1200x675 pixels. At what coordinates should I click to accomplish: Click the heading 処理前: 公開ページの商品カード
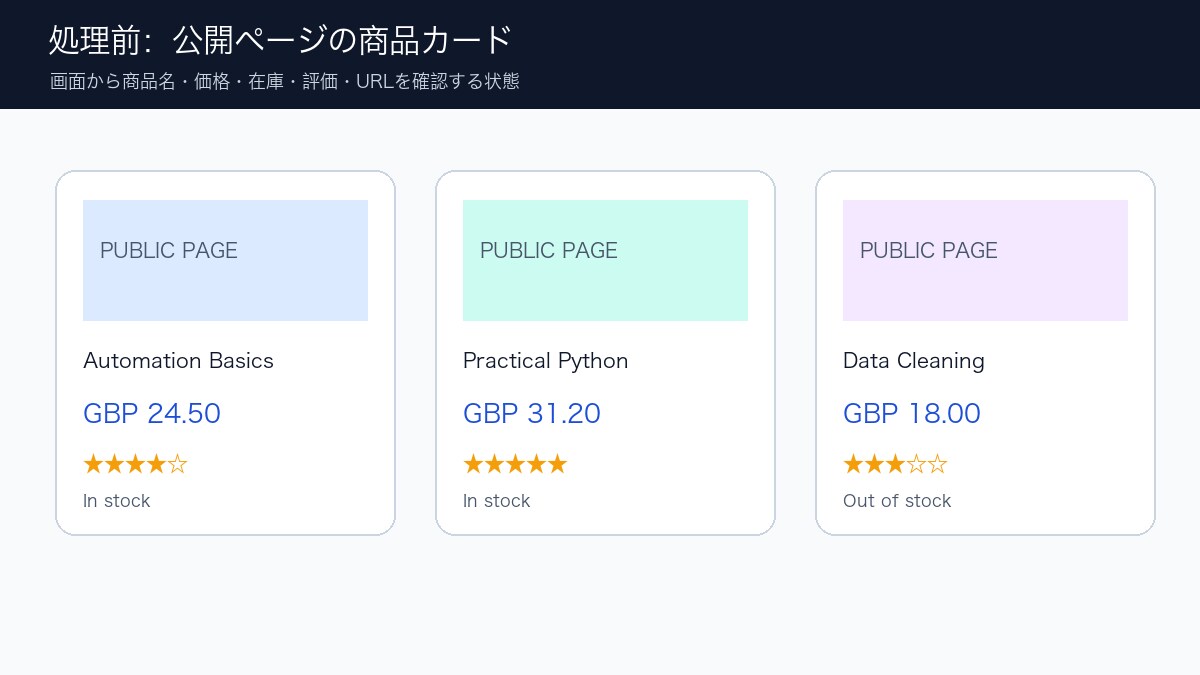(281, 40)
